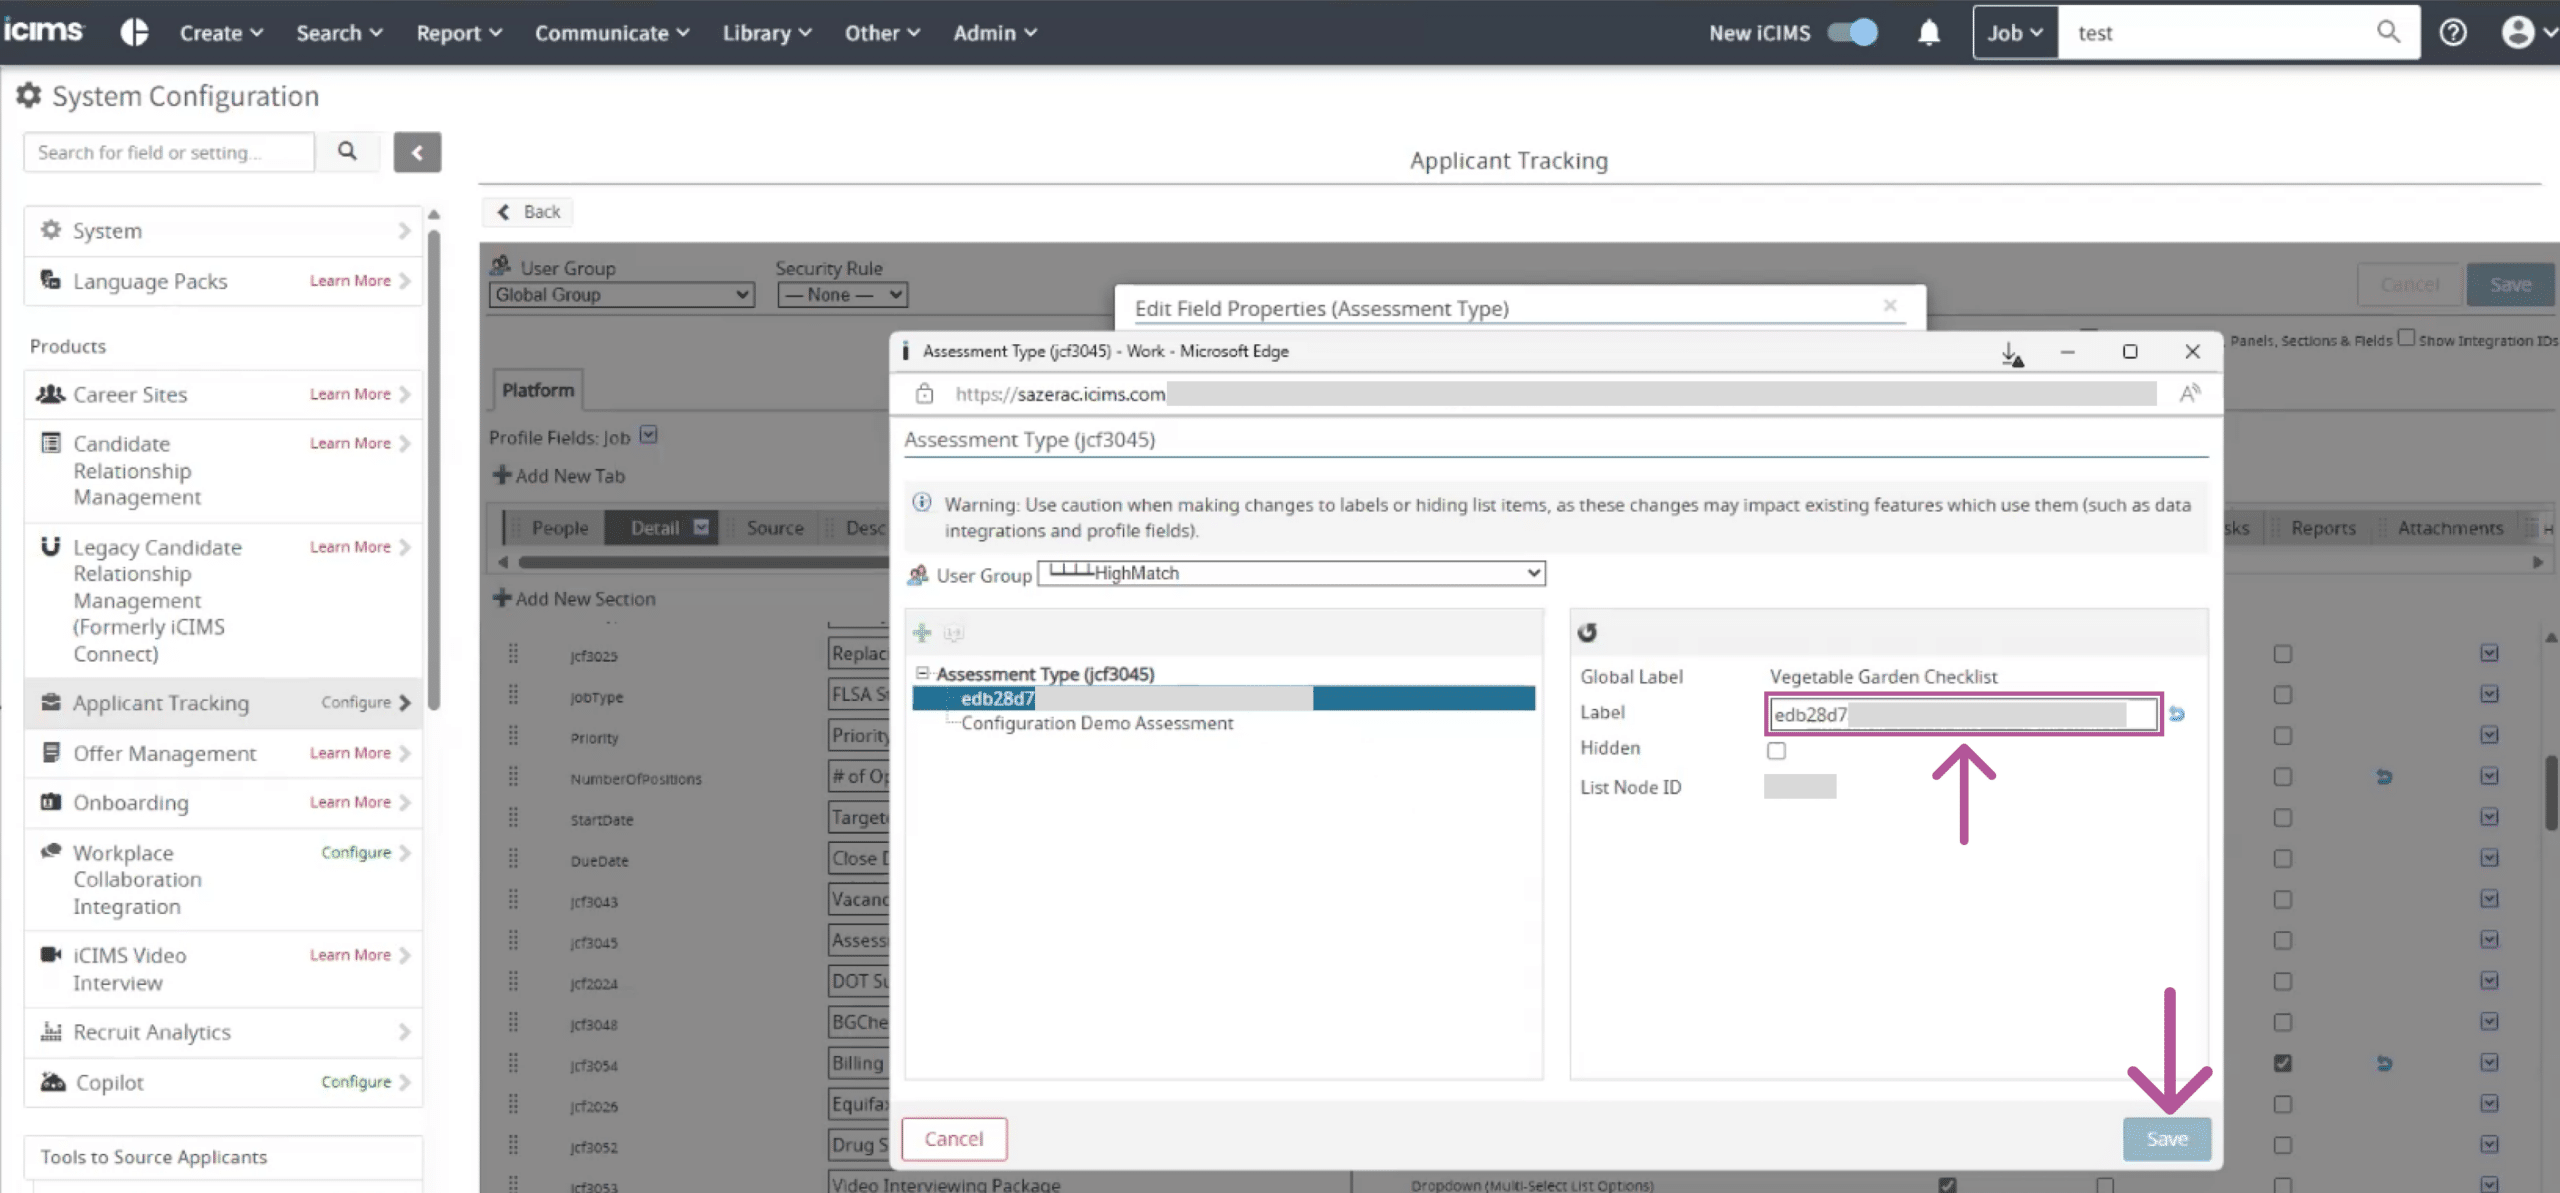Click the tabs horizontal scrollbar
This screenshot has width=2560, height=1193.
704,562
